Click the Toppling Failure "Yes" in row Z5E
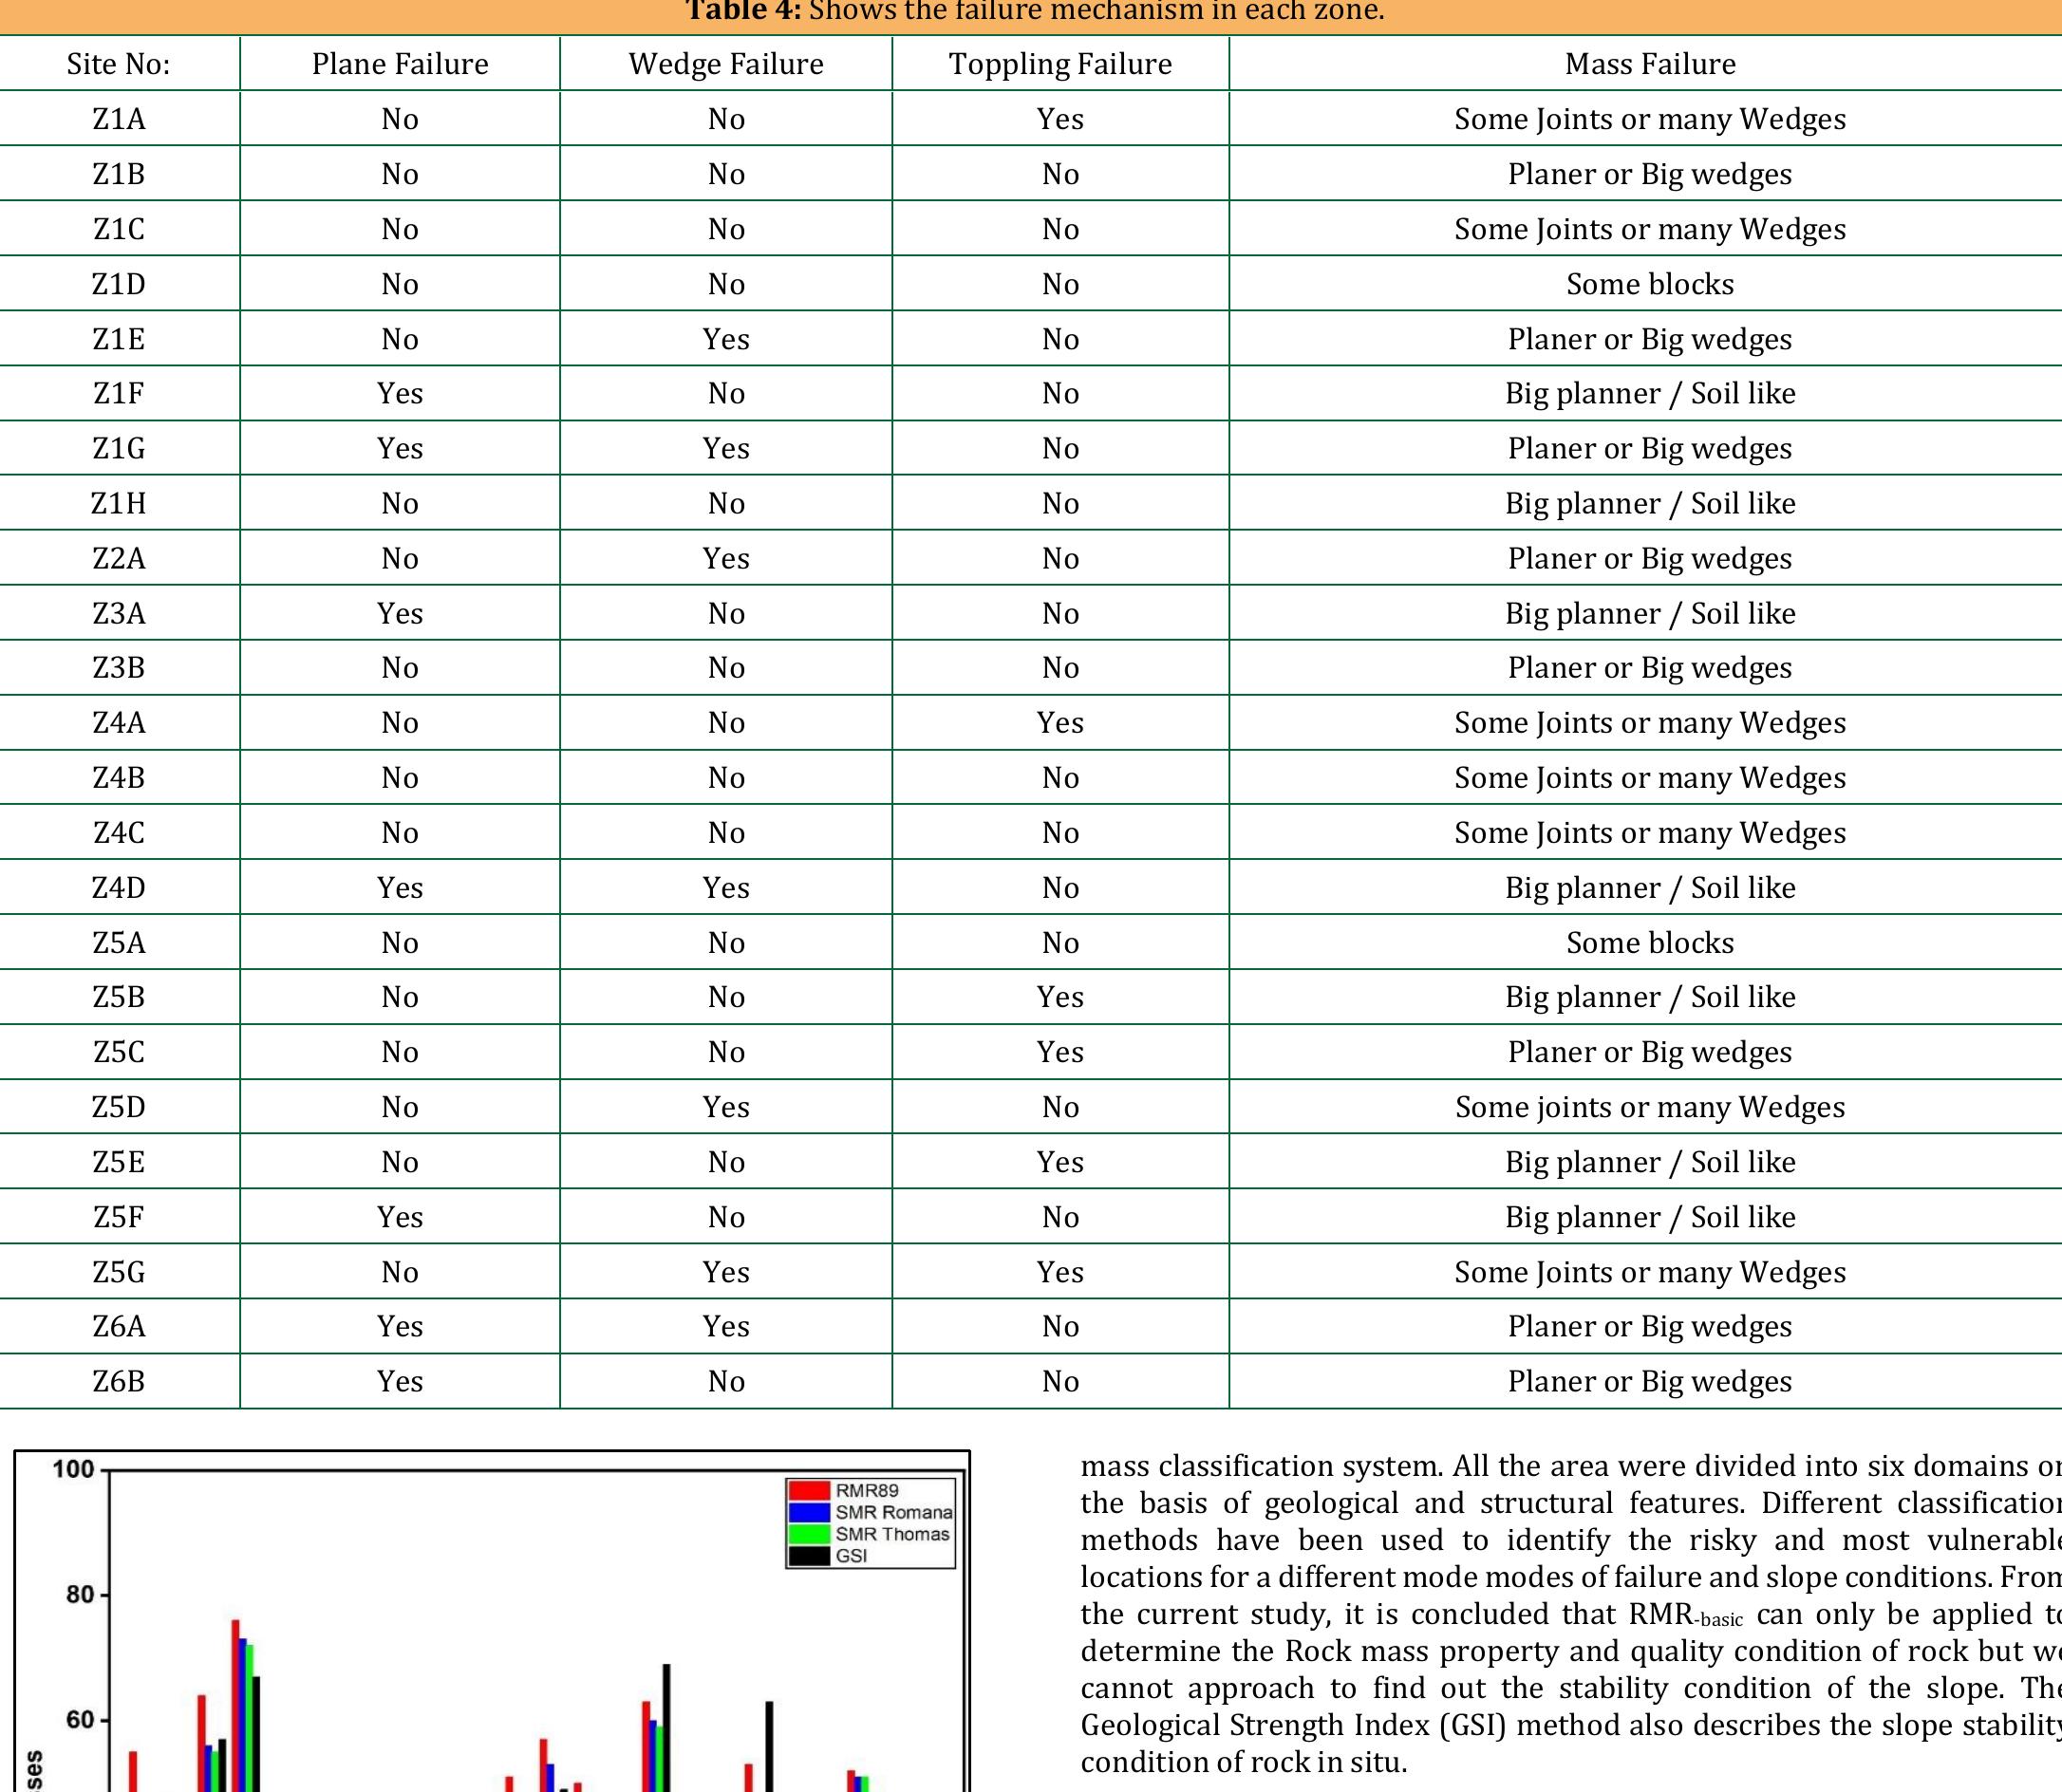This screenshot has height=1792, width=2062. [1060, 1162]
